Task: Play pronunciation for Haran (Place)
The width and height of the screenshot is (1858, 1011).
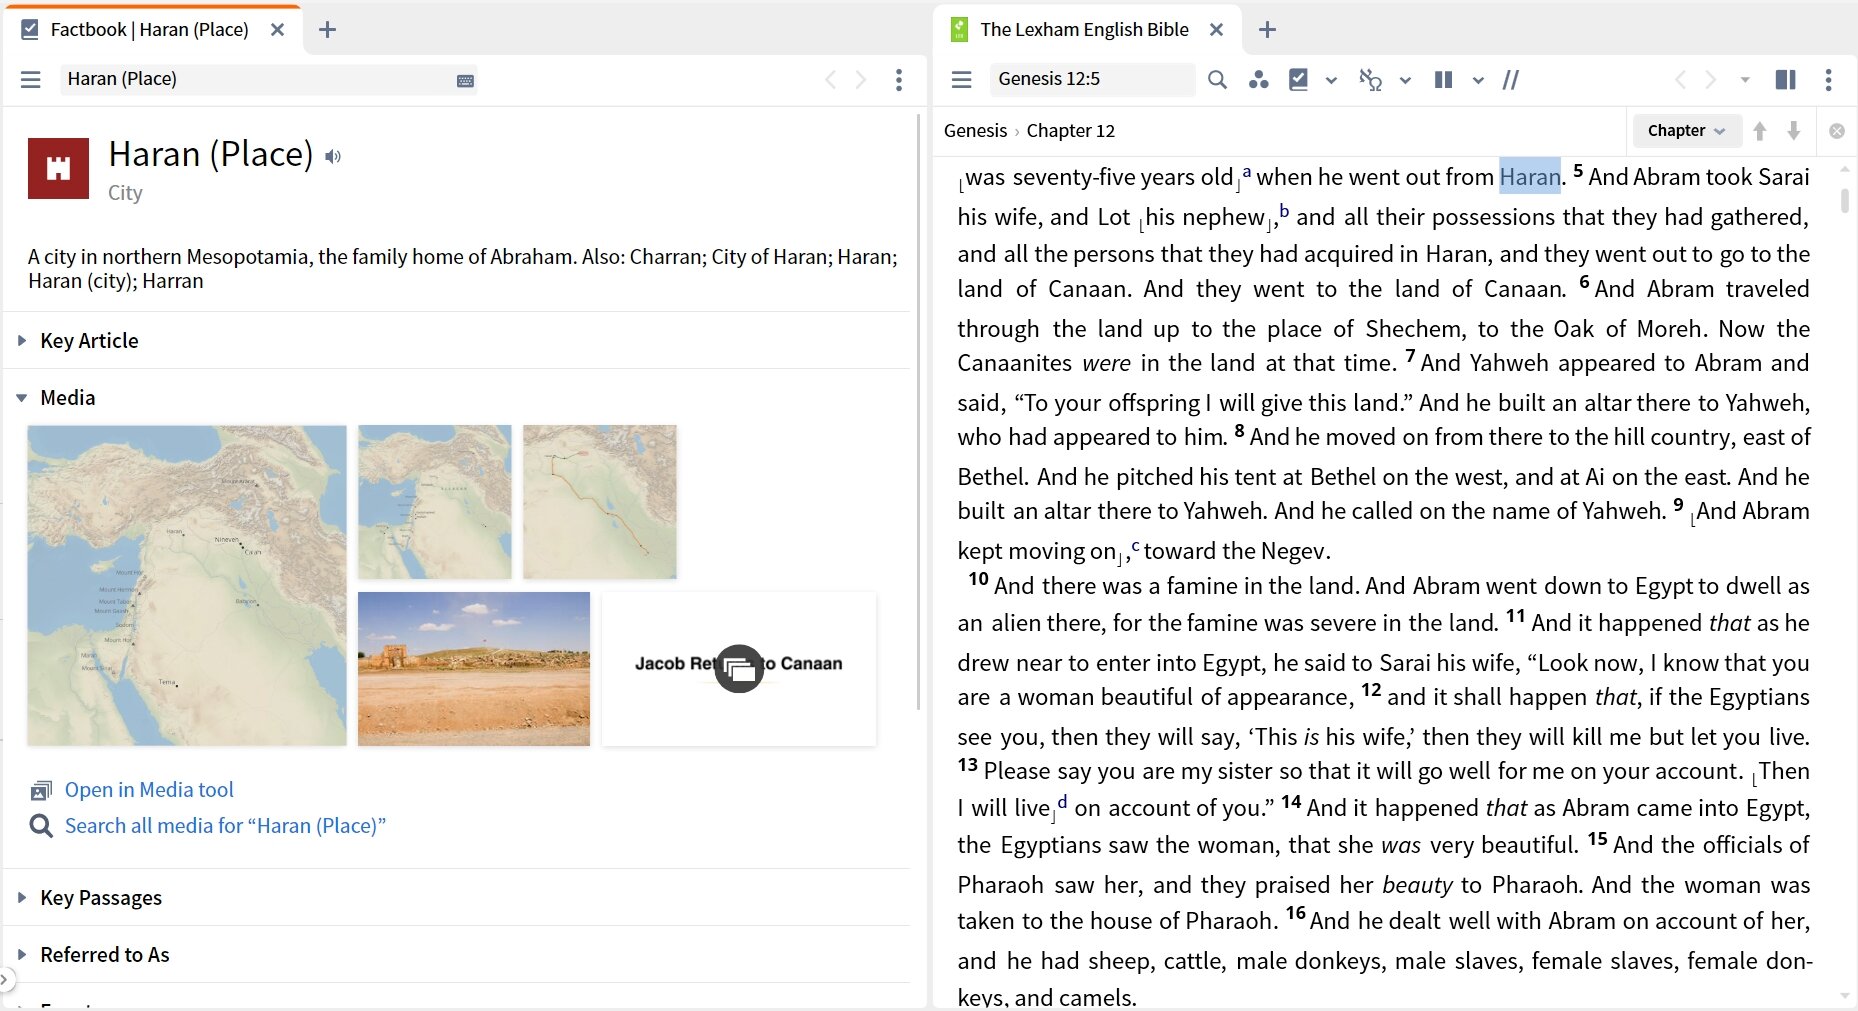Action: coord(333,156)
